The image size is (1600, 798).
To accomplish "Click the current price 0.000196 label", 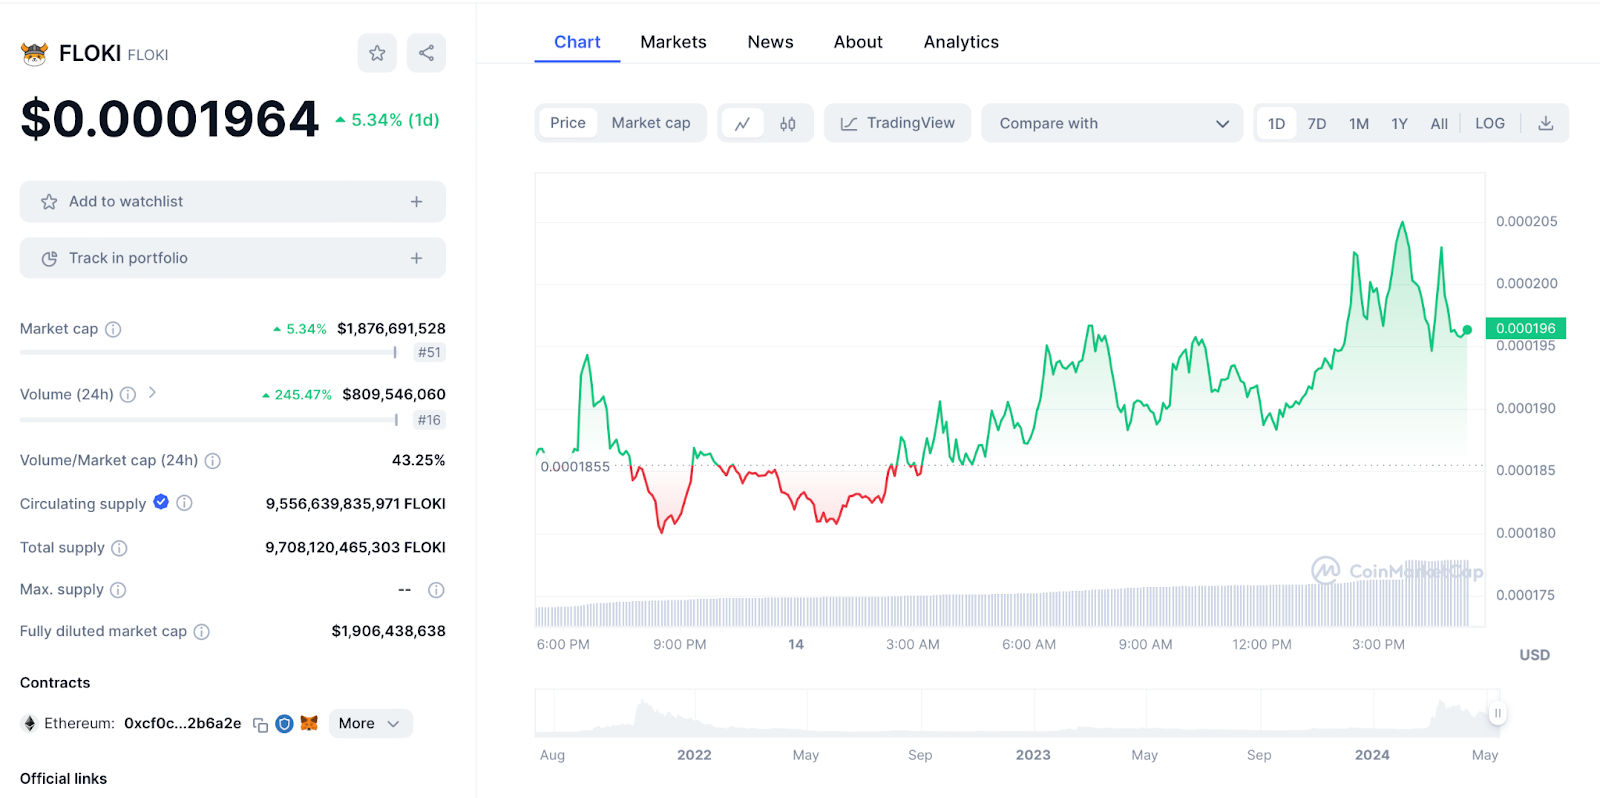I will click(x=1526, y=328).
